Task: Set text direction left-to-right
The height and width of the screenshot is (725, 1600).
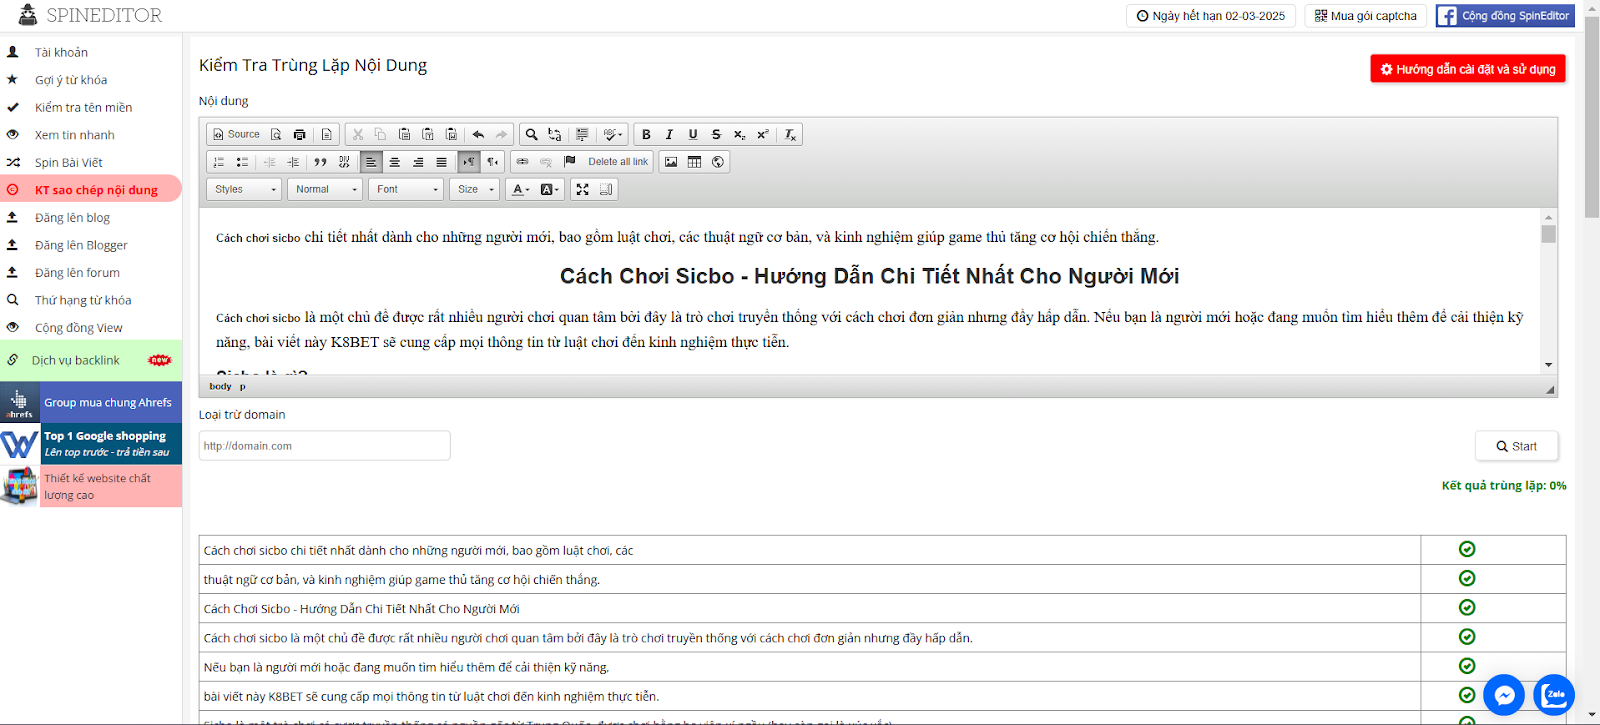Action: [468, 162]
